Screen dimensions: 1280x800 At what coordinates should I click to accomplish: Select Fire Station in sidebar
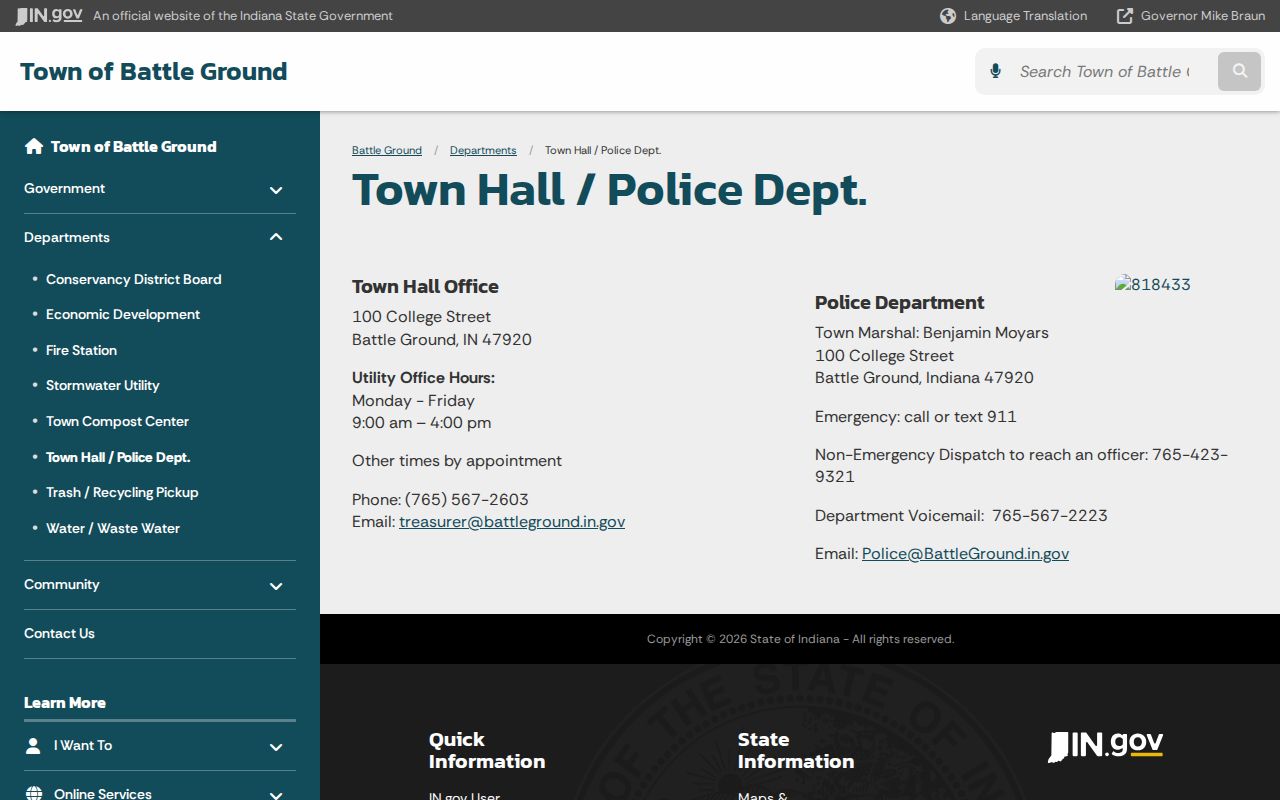tap(81, 350)
